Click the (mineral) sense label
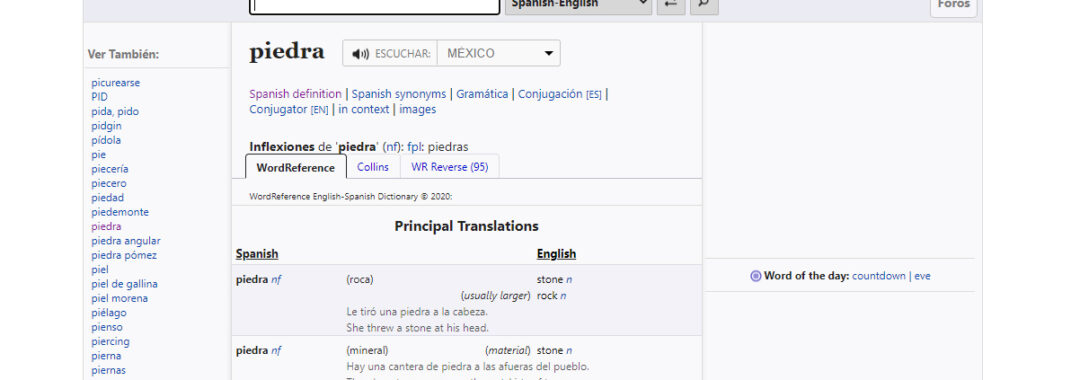Image resolution: width=1080 pixels, height=380 pixels. pyautogui.click(x=367, y=350)
